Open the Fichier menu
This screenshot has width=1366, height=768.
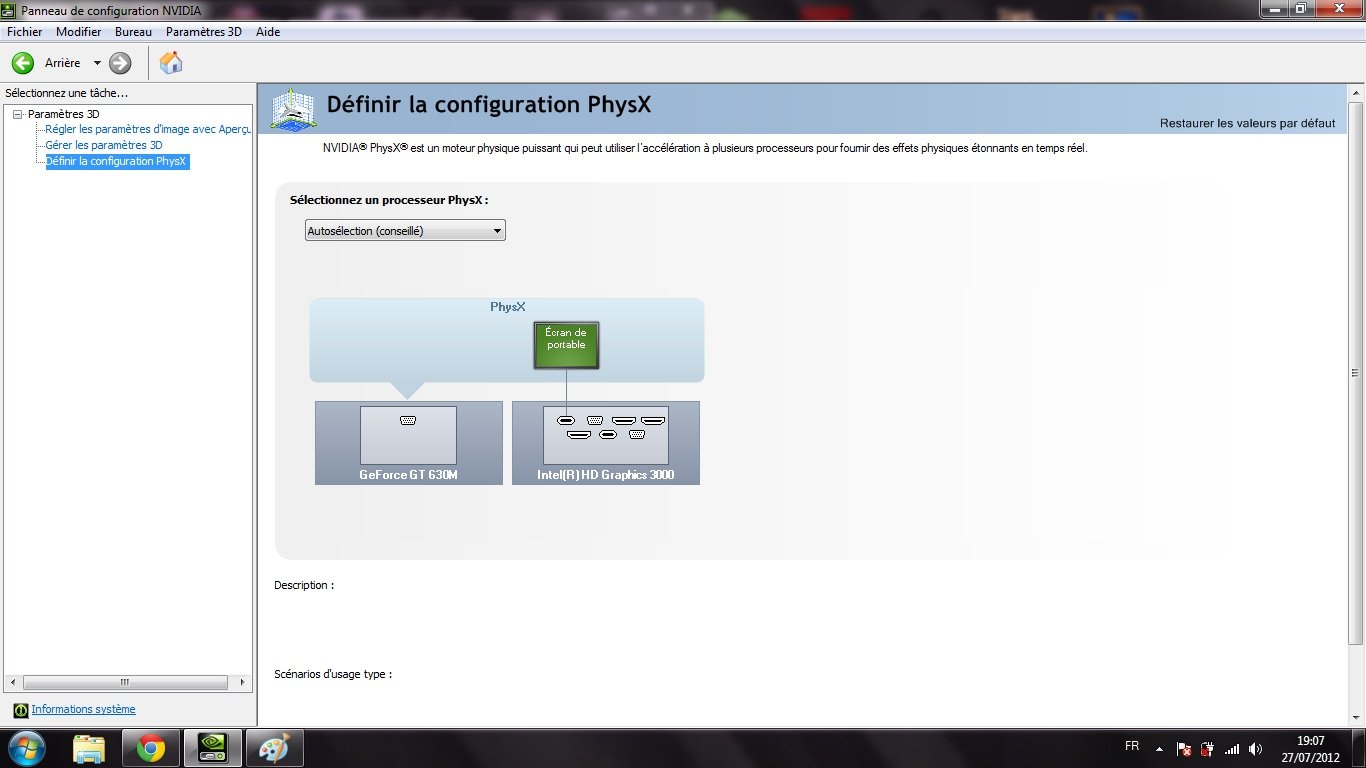click(24, 32)
